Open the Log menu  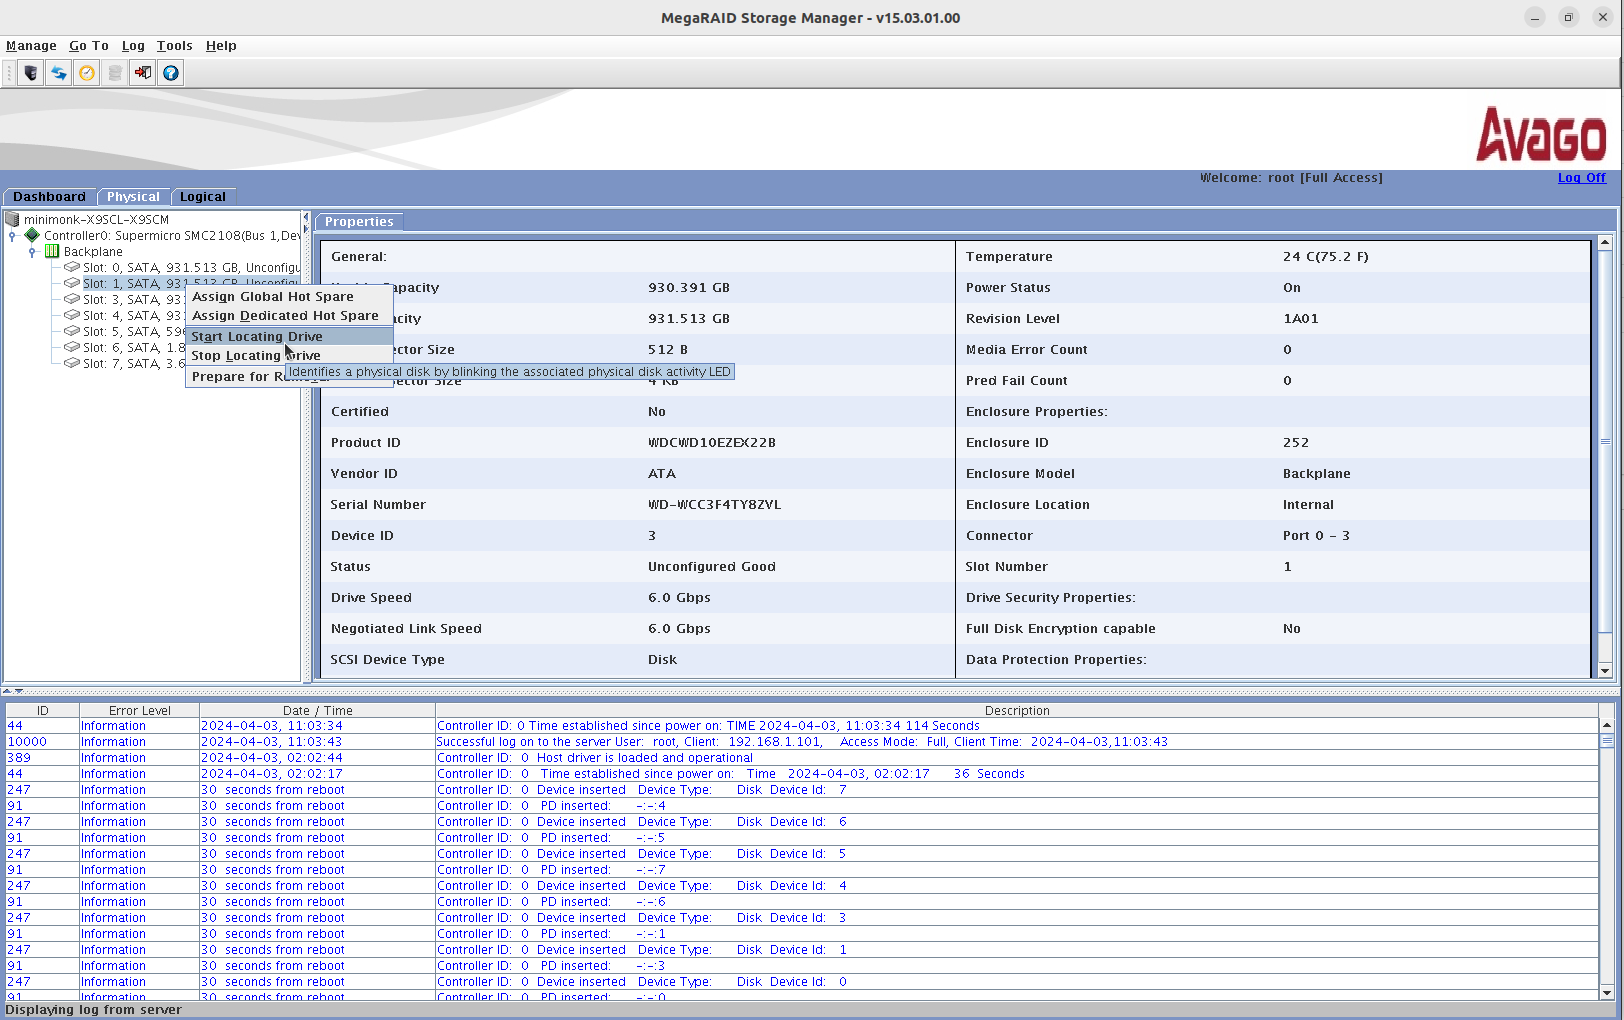tap(133, 46)
